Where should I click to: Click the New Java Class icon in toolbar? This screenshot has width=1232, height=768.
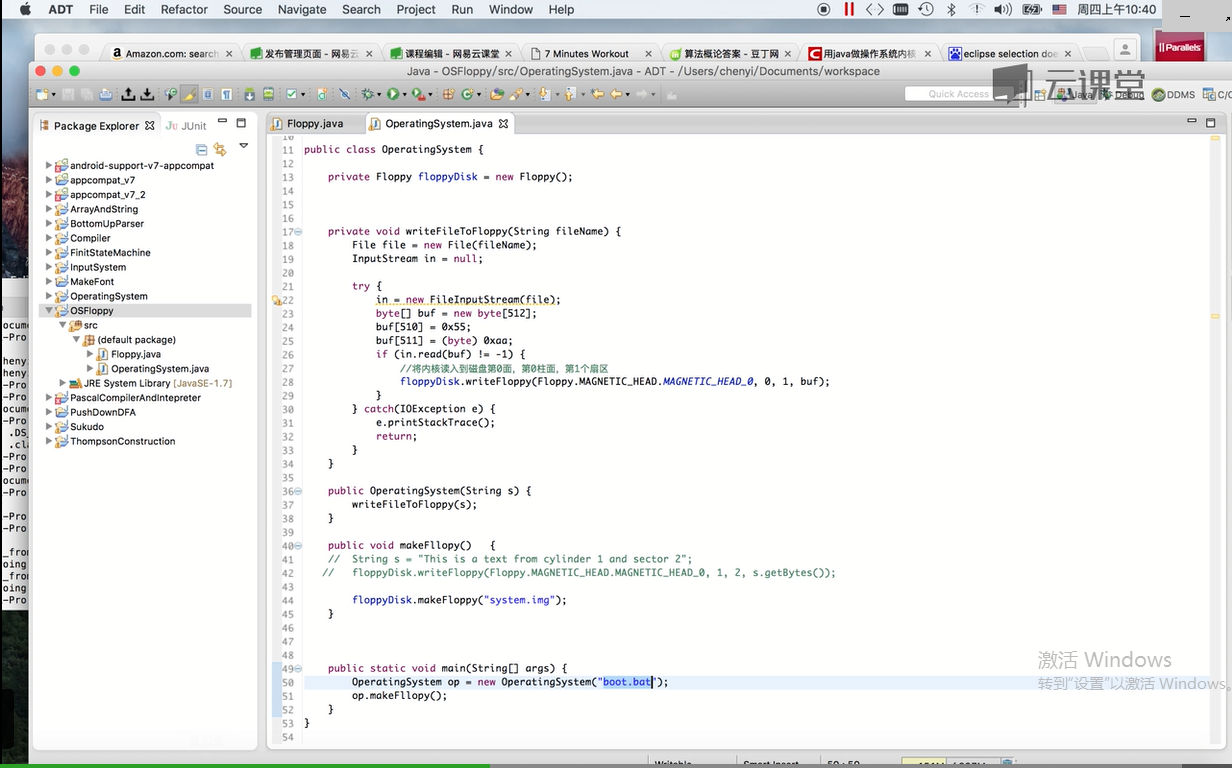(x=466, y=94)
